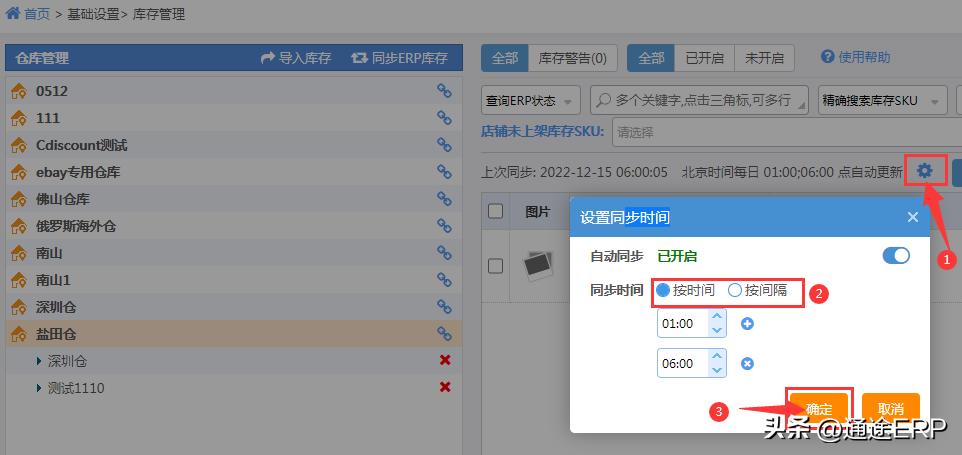Check the select-all checkbox in table header
The width and height of the screenshot is (962, 455).
[495, 212]
